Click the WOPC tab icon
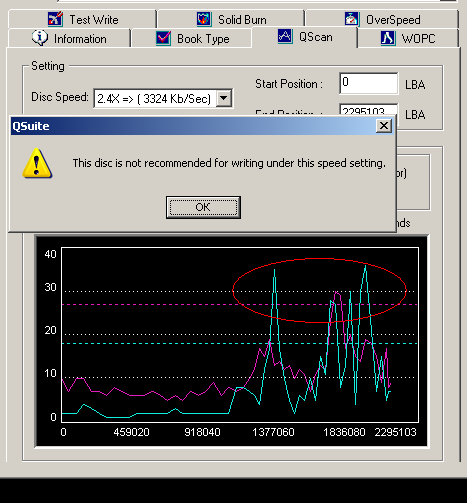The image size is (467, 503). (x=388, y=38)
